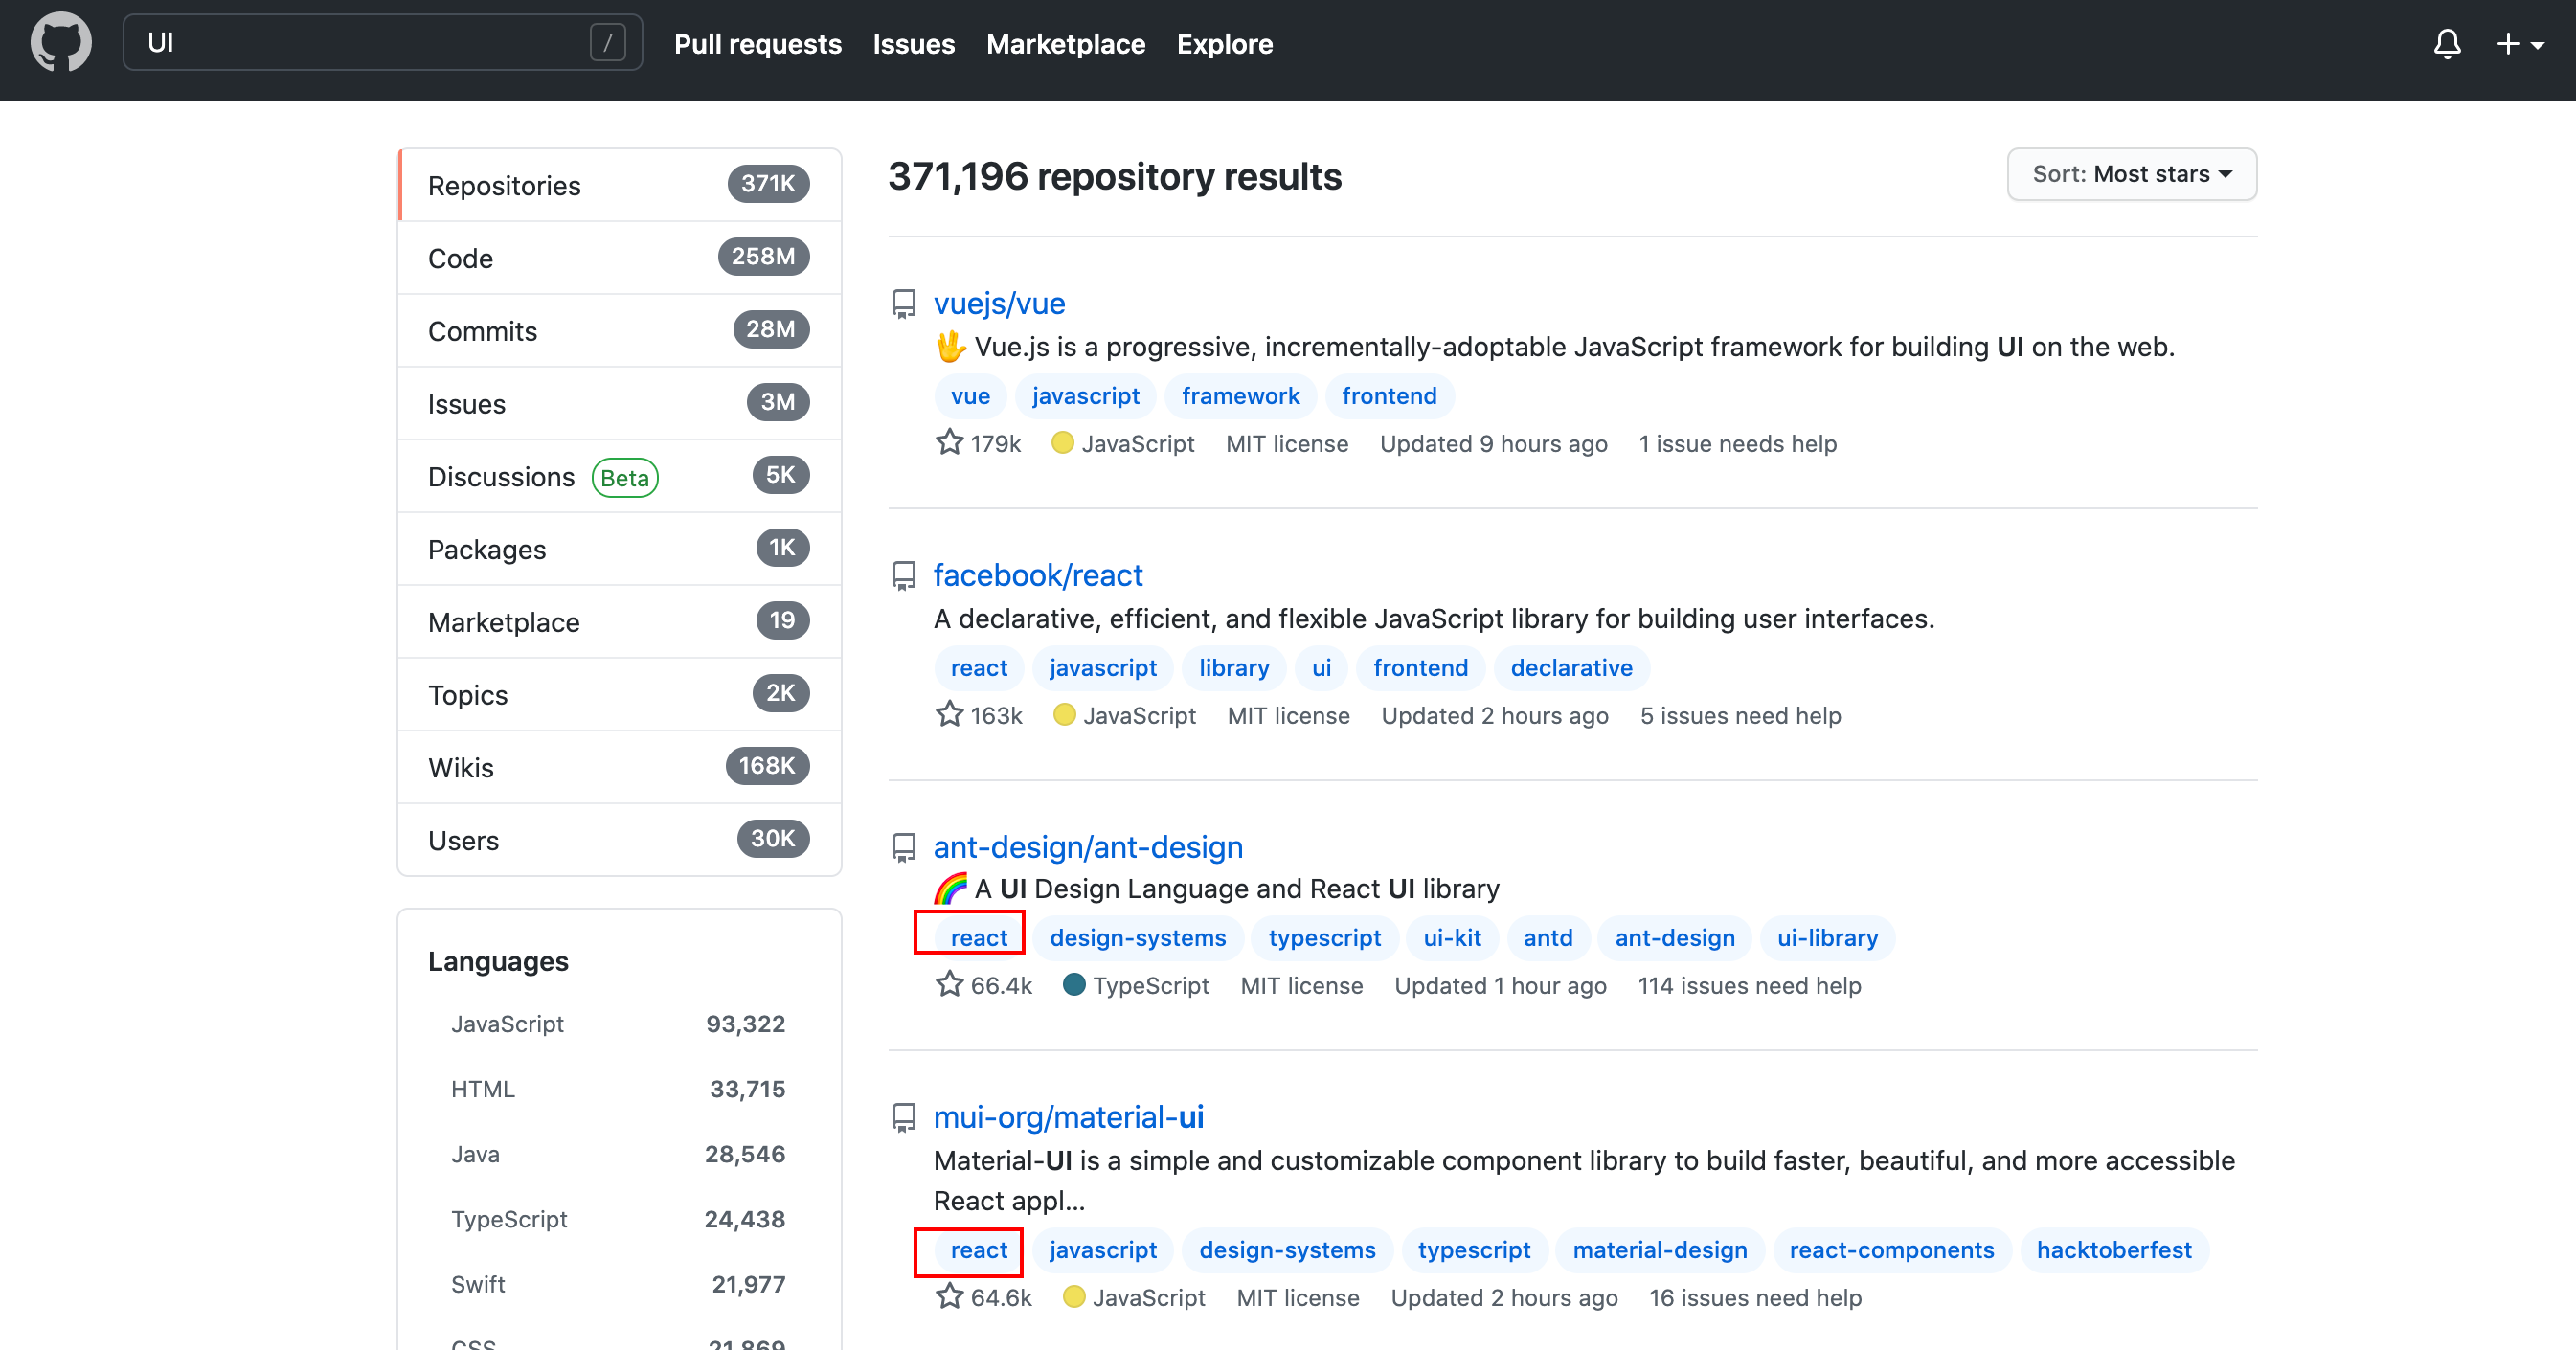Open the ant-design/ant-design repository link

pyautogui.click(x=1088, y=847)
